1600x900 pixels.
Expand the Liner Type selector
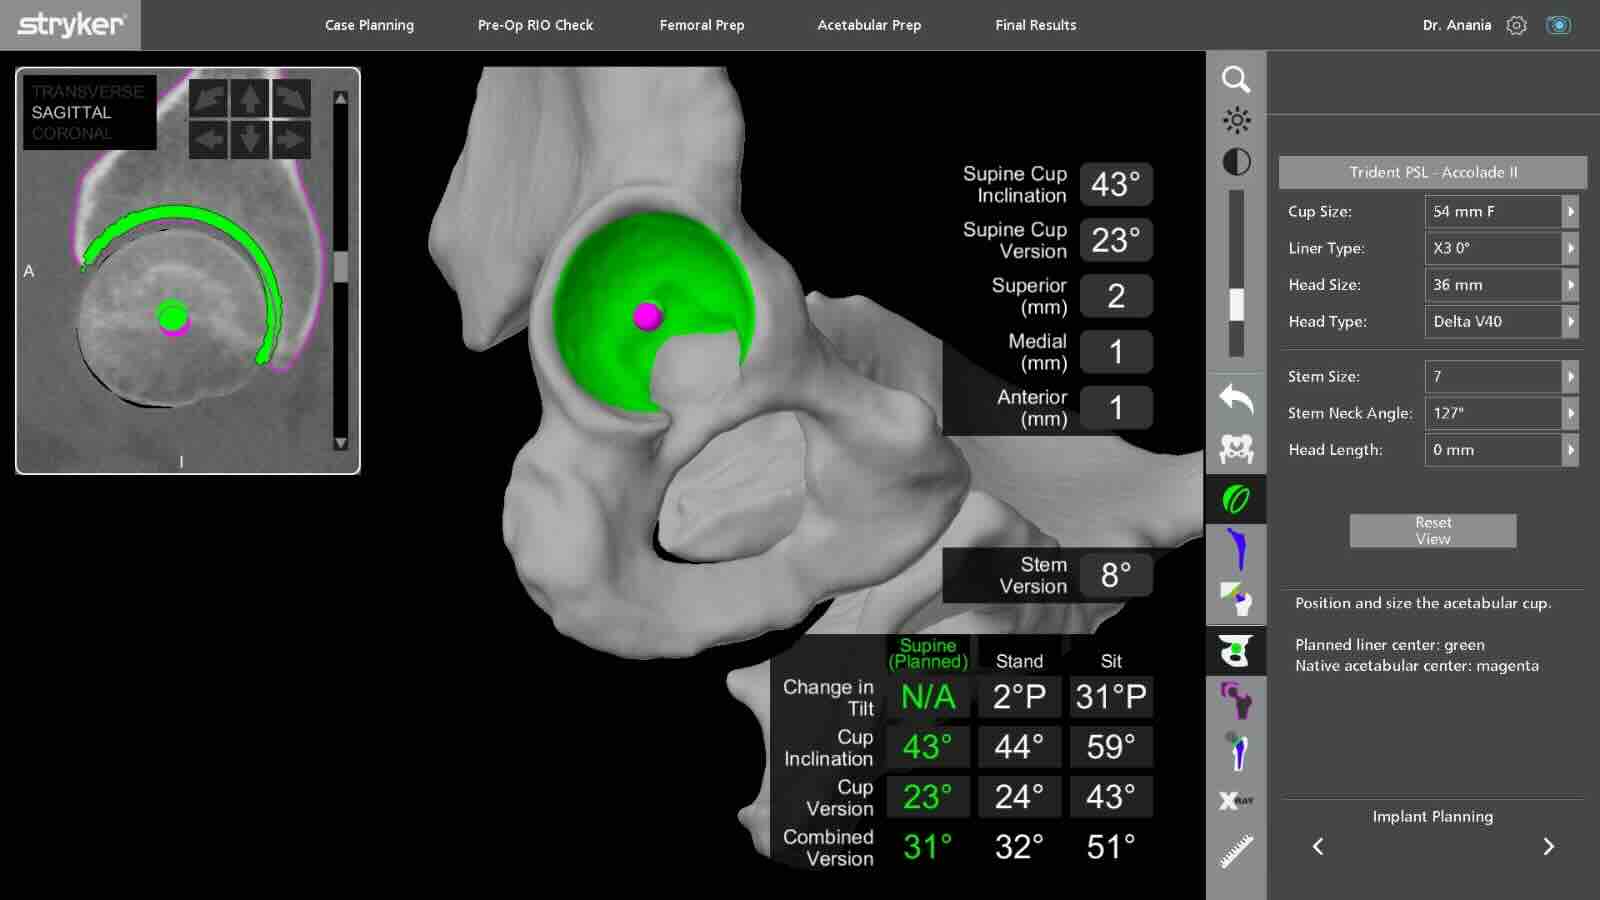click(1501, 248)
